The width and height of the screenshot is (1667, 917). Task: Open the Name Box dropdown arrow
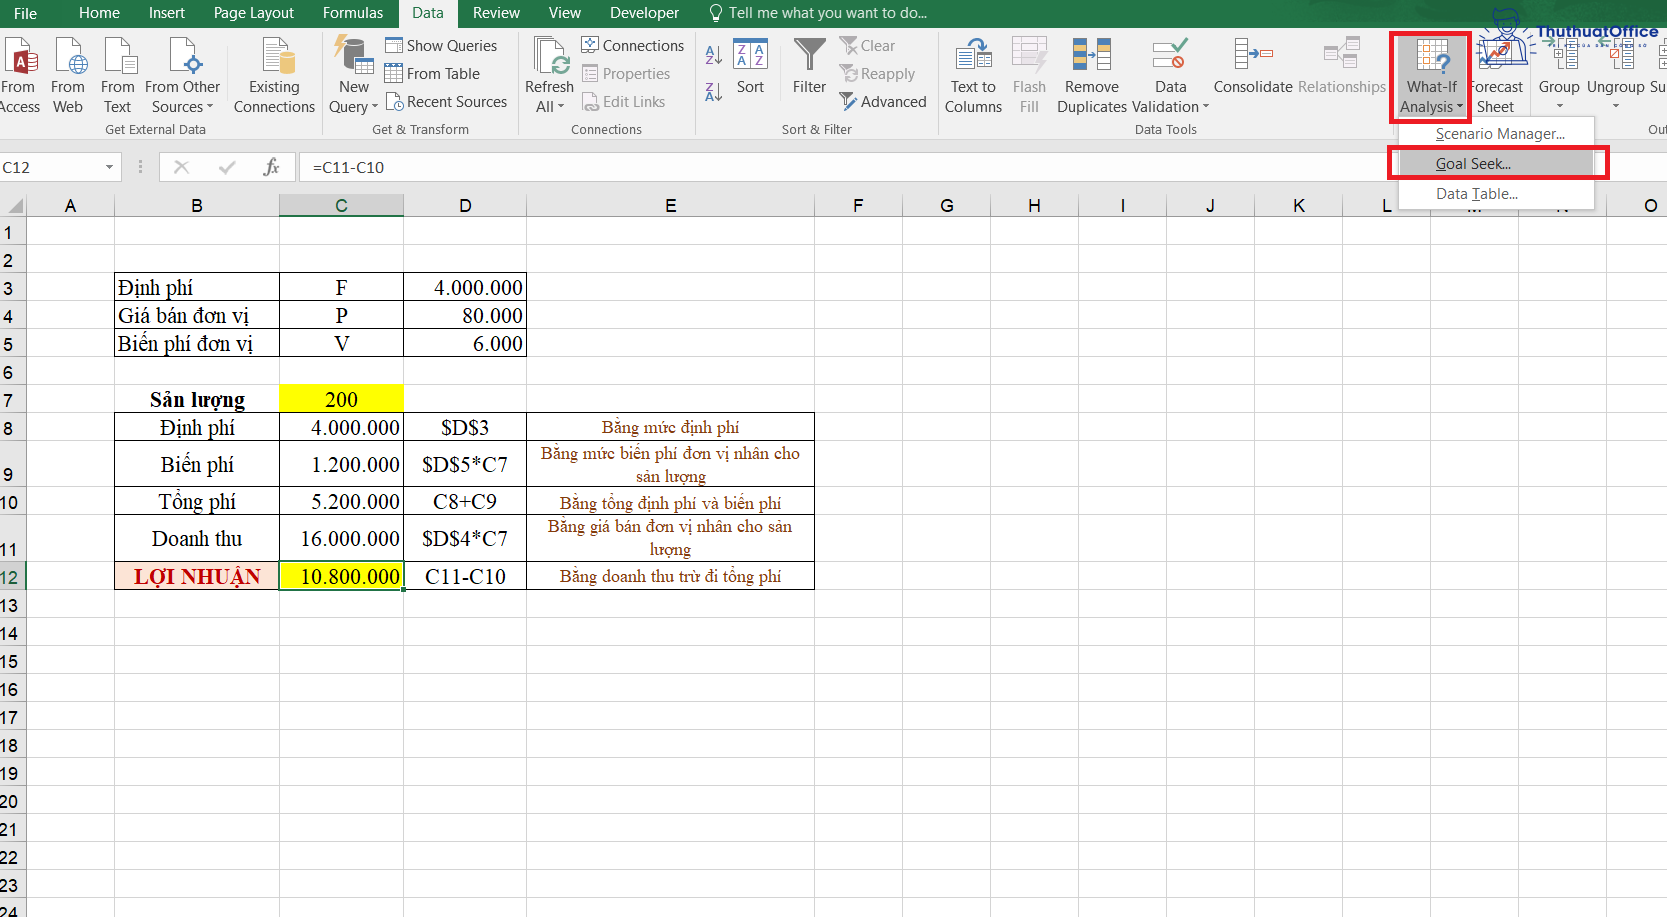(110, 167)
